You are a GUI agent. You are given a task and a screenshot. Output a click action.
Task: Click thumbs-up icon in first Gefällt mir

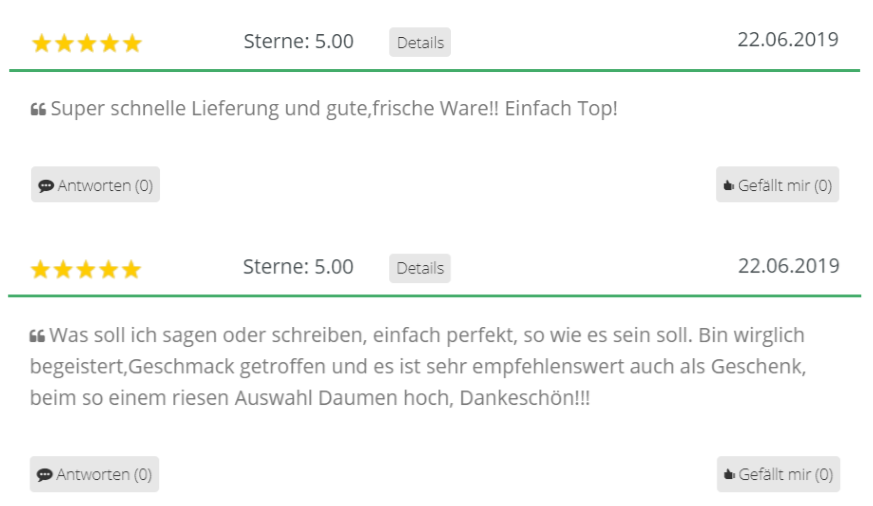coord(729,185)
